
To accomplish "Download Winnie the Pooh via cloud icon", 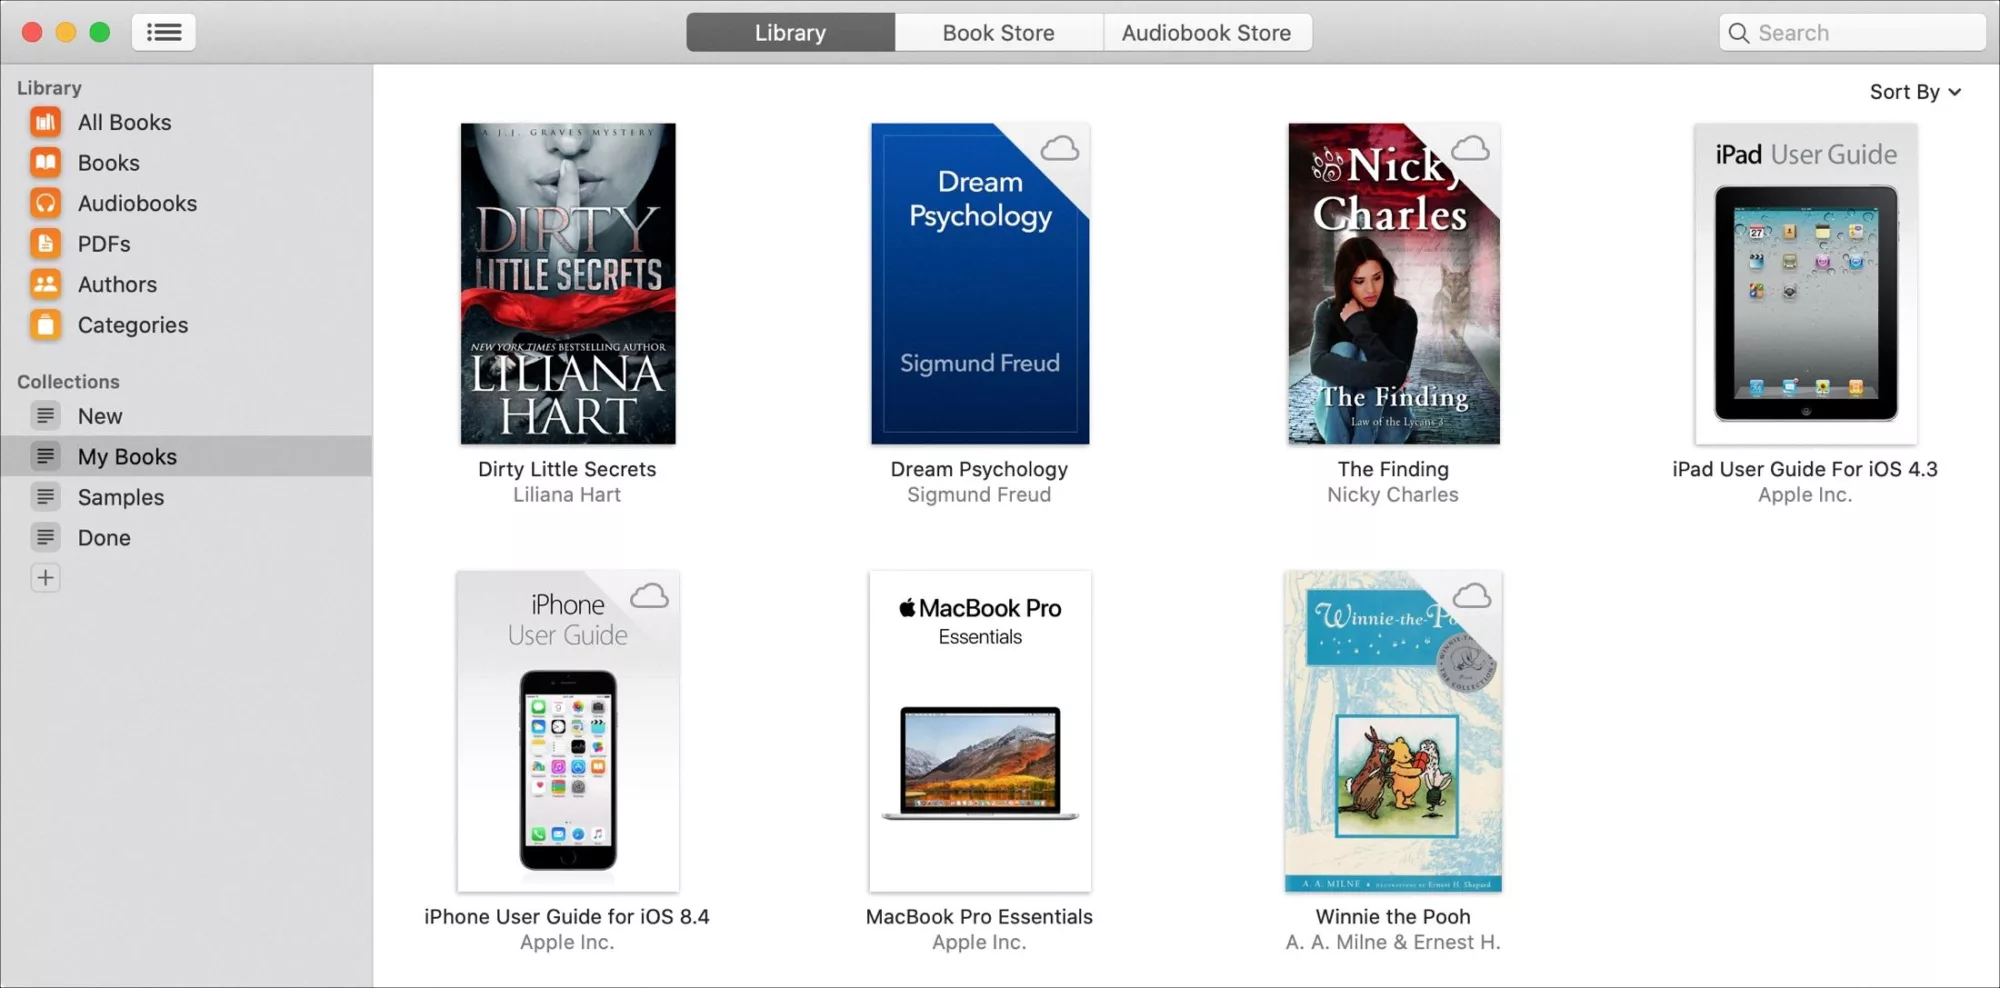I will pyautogui.click(x=1471, y=595).
